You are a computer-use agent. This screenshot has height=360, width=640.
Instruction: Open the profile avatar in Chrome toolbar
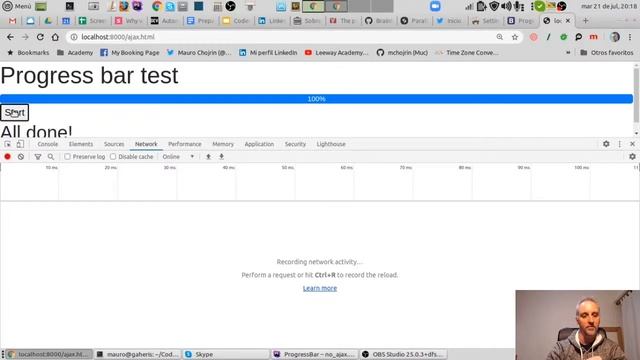click(x=615, y=37)
